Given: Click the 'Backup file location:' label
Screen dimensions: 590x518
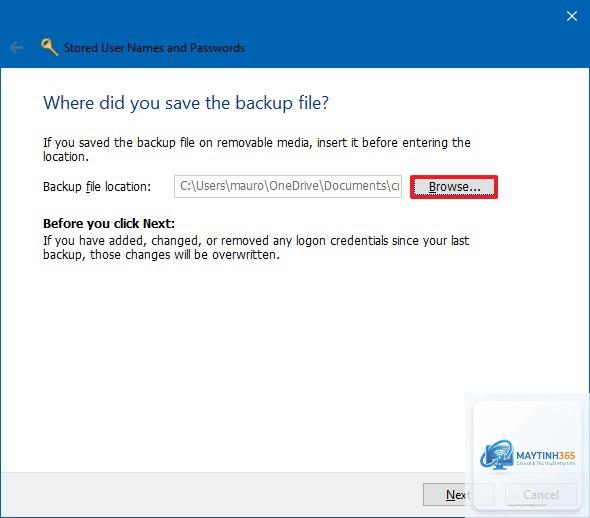Looking at the screenshot, I should coord(97,187).
